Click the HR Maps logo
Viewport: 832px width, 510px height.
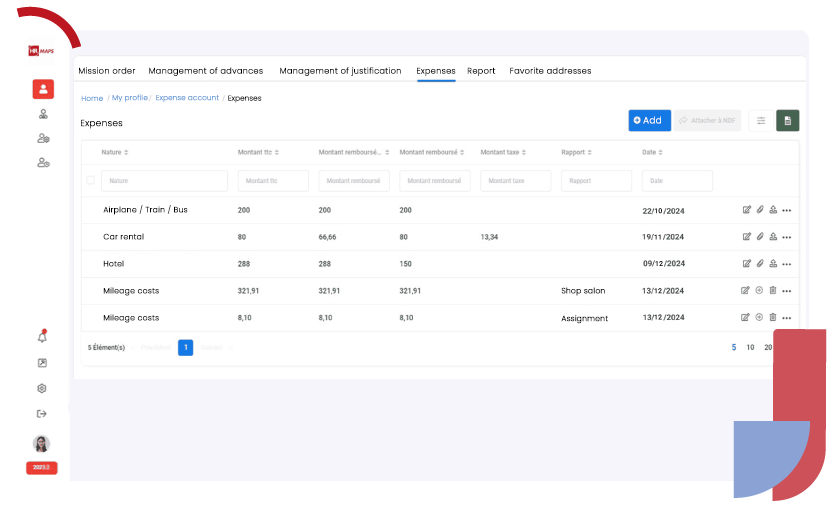click(41, 51)
